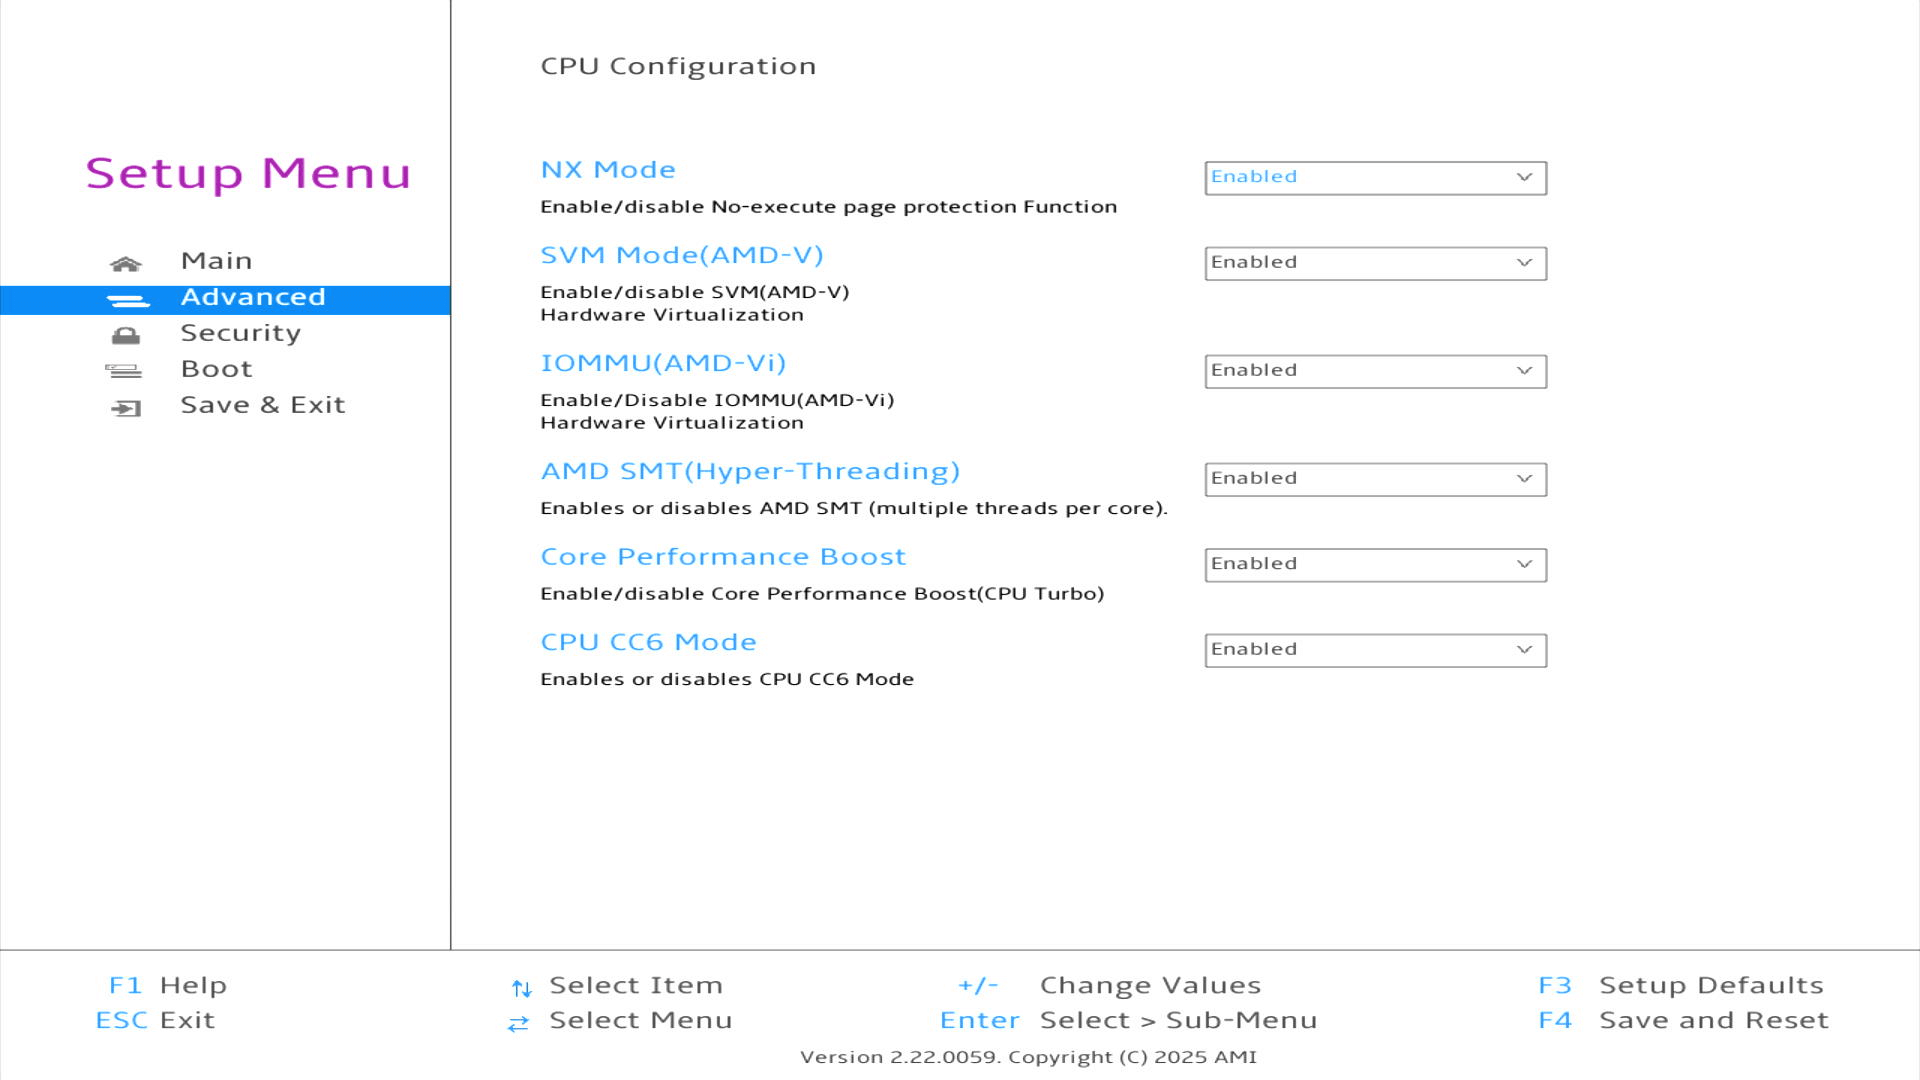Open the CPU CC6 Mode dropdown
The image size is (1920, 1080).
pyautogui.click(x=1375, y=650)
